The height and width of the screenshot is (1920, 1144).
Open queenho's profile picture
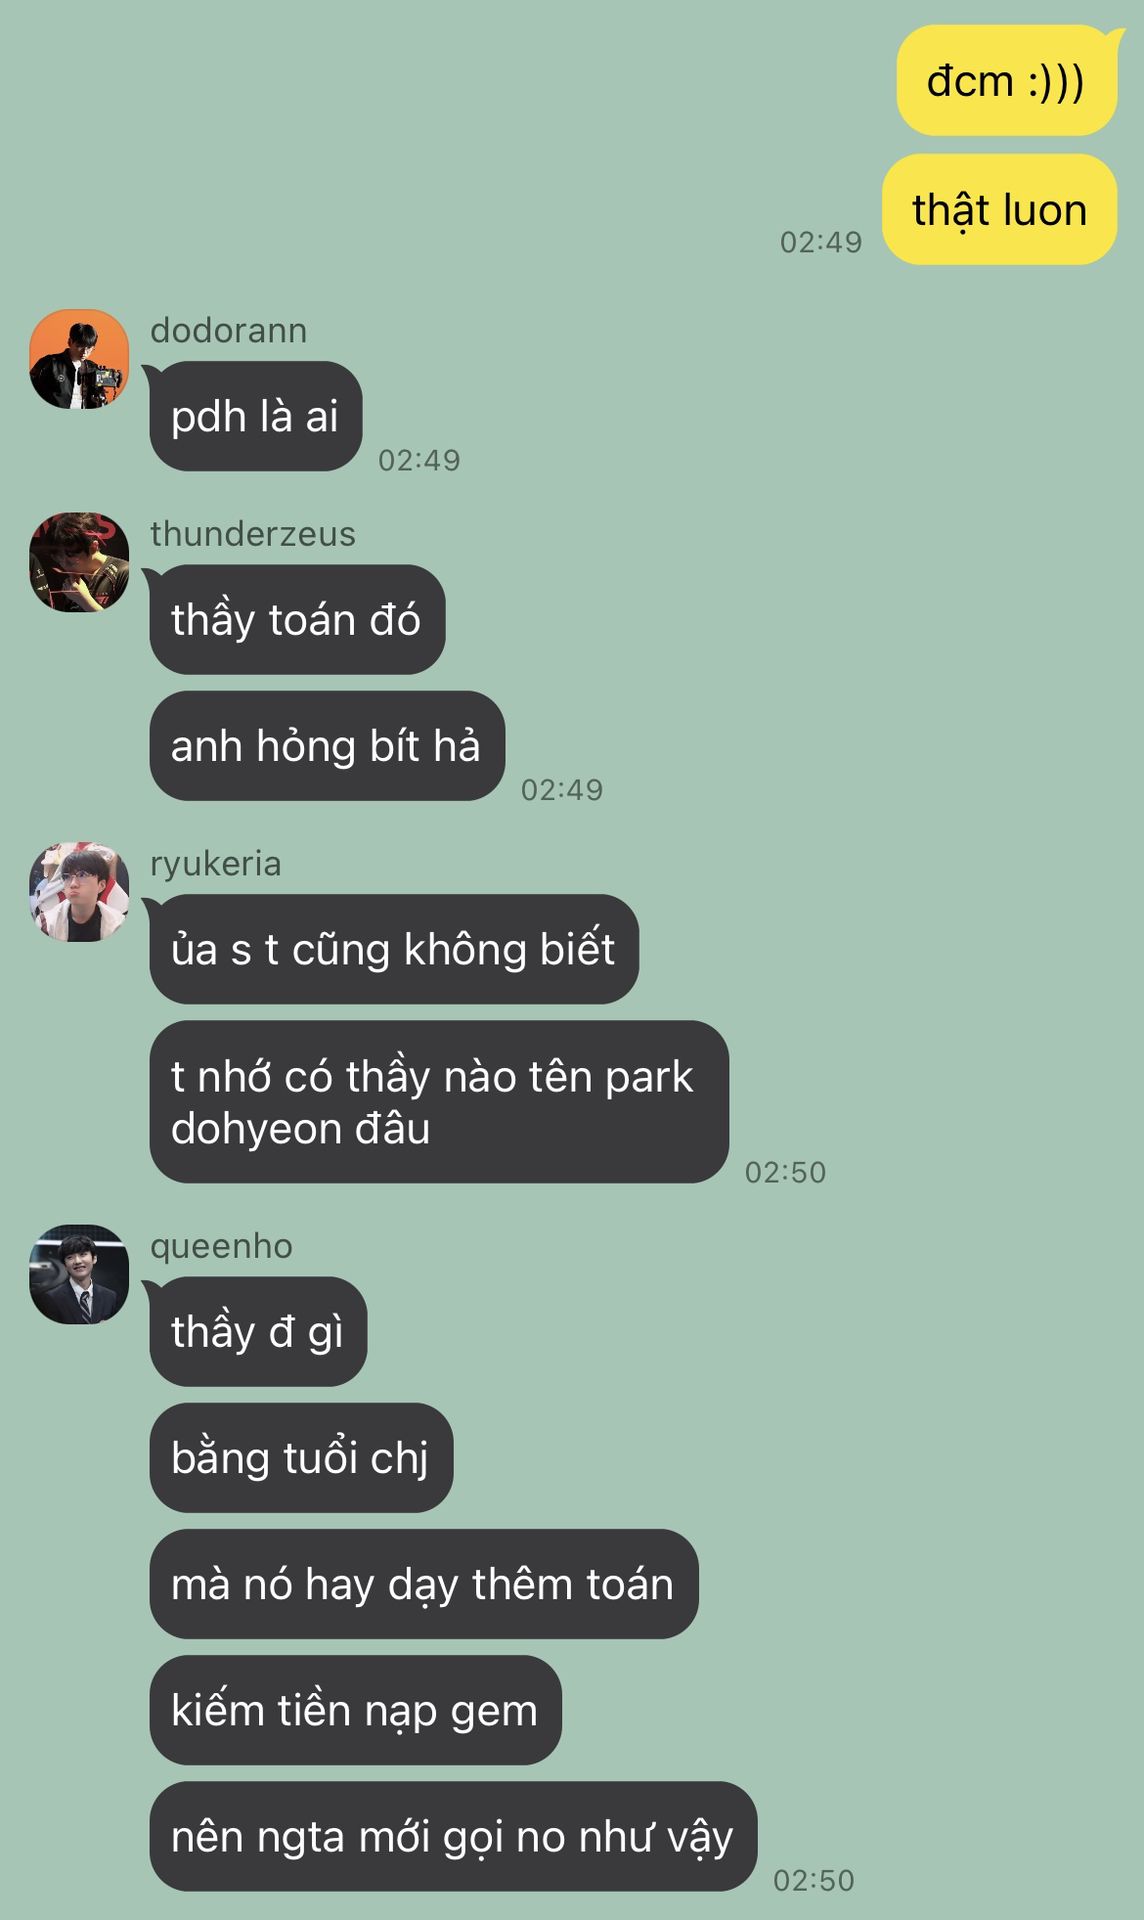[79, 1275]
